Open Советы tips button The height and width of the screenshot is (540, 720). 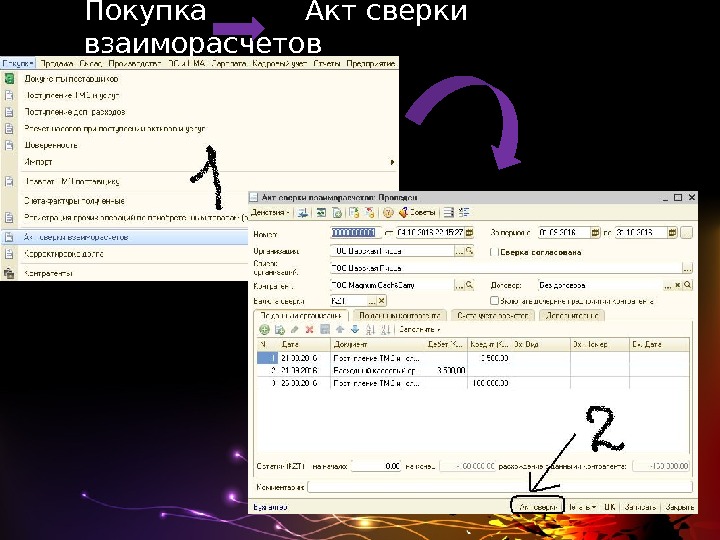[x=416, y=213]
